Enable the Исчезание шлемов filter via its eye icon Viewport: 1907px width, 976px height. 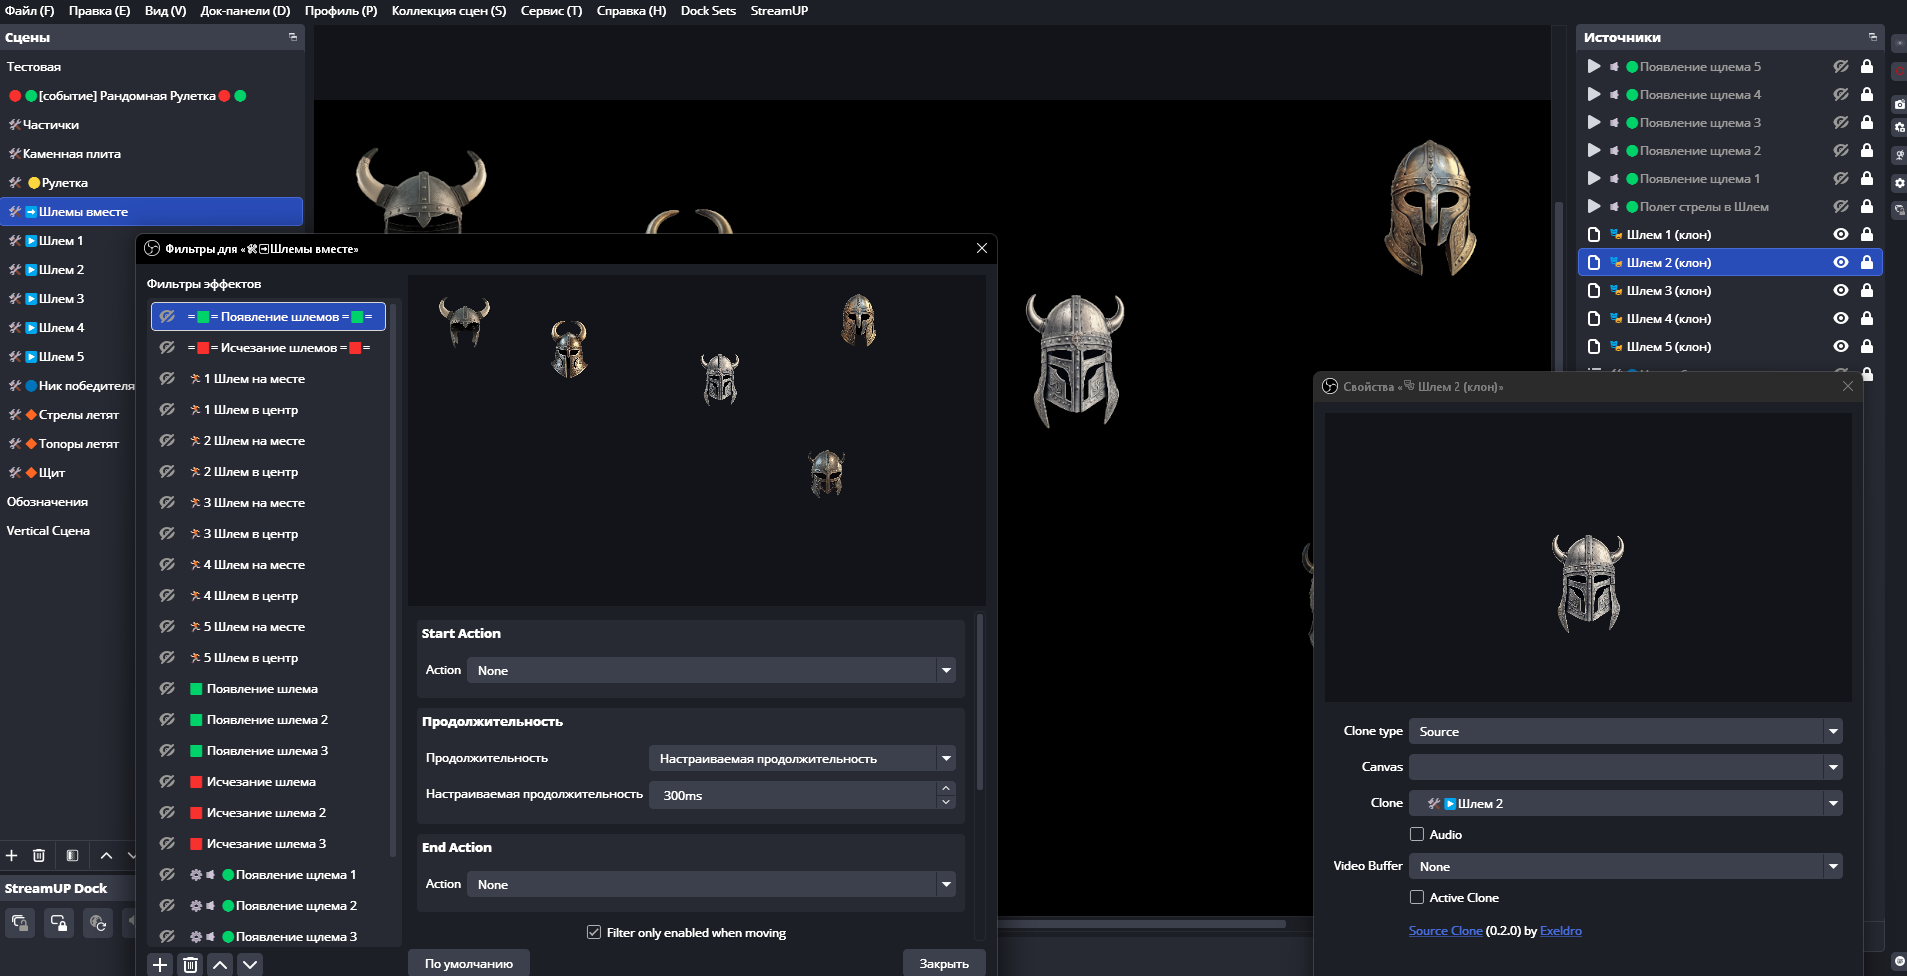click(167, 347)
